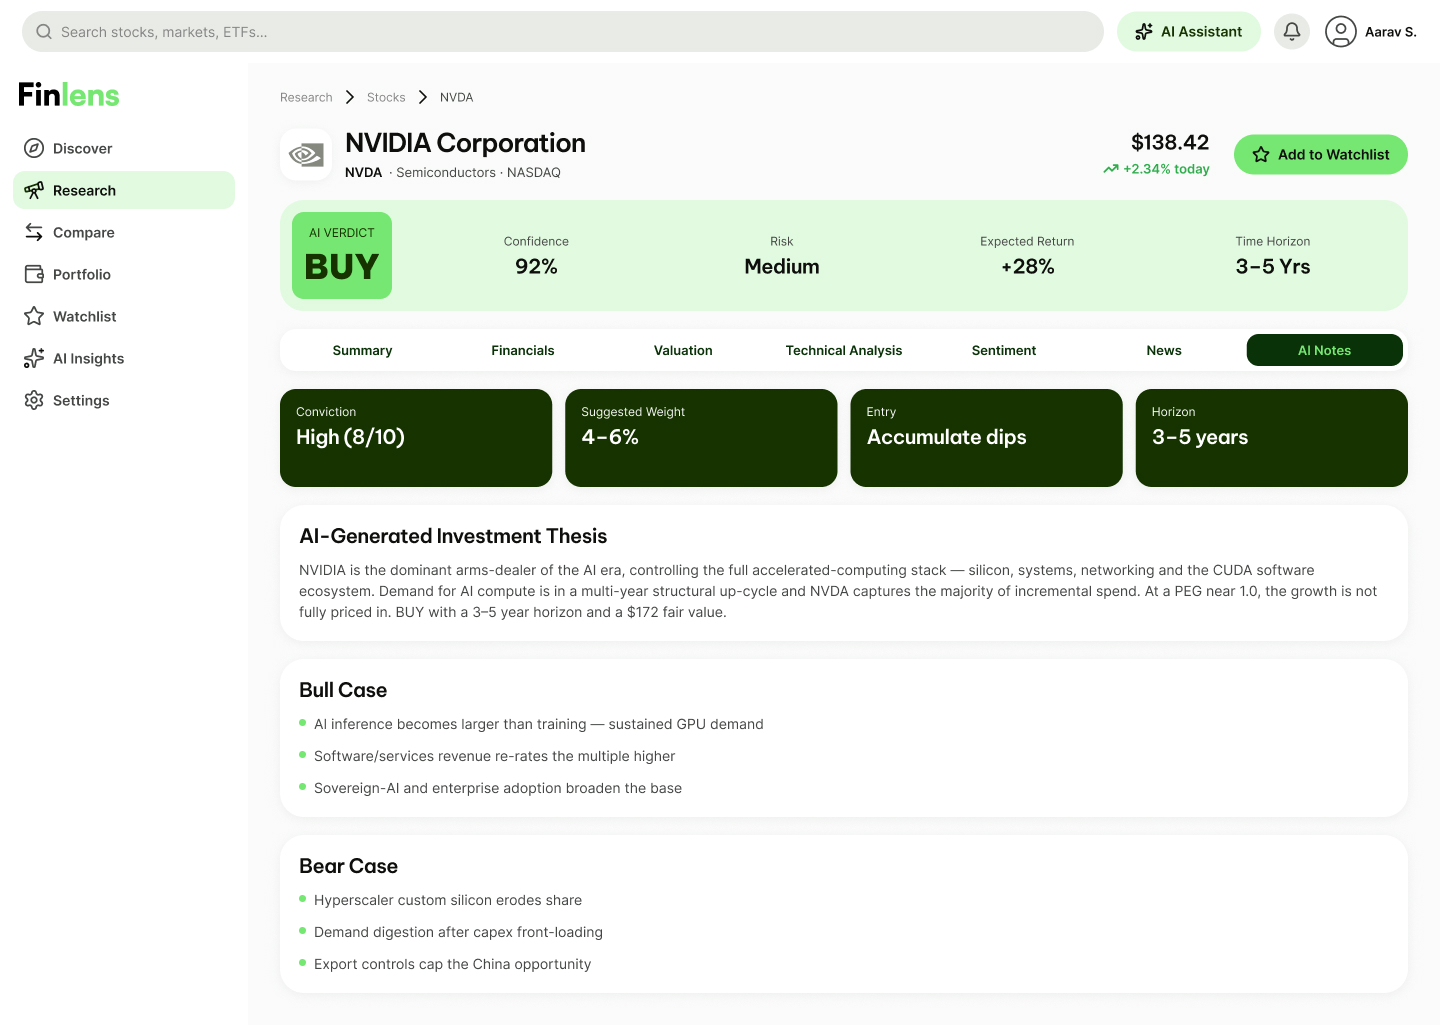This screenshot has height=1025, width=1440.
Task: Click the AI Insights sparkle icon
Action: click(x=34, y=358)
